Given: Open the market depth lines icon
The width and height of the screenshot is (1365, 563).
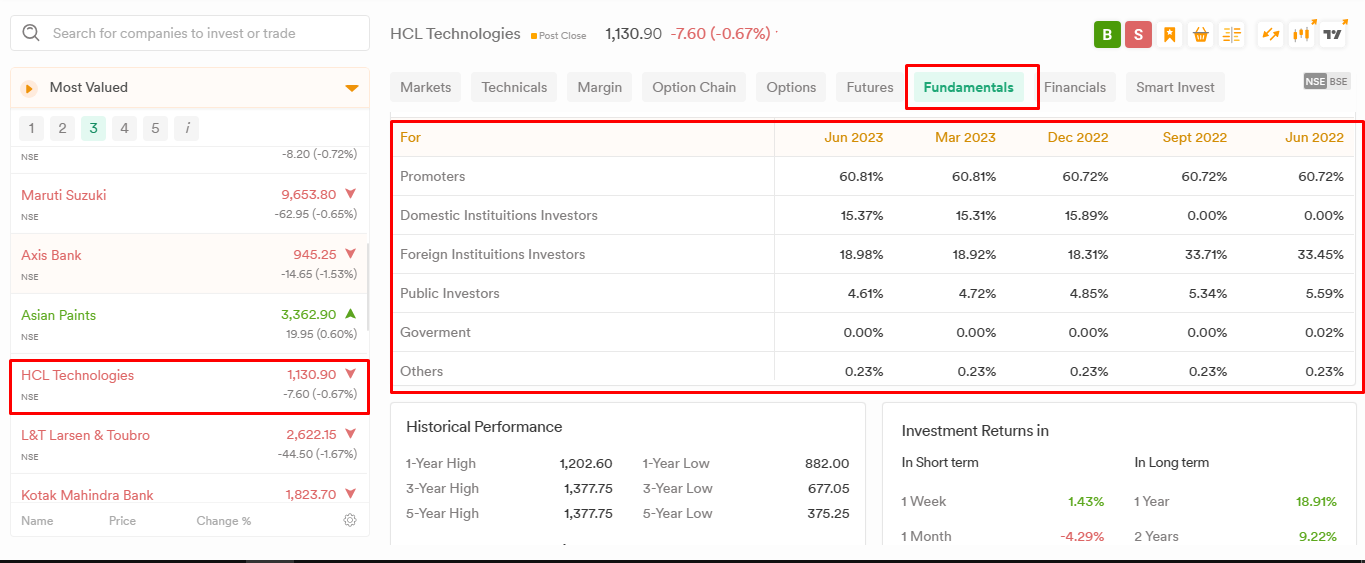Looking at the screenshot, I should (x=1232, y=35).
